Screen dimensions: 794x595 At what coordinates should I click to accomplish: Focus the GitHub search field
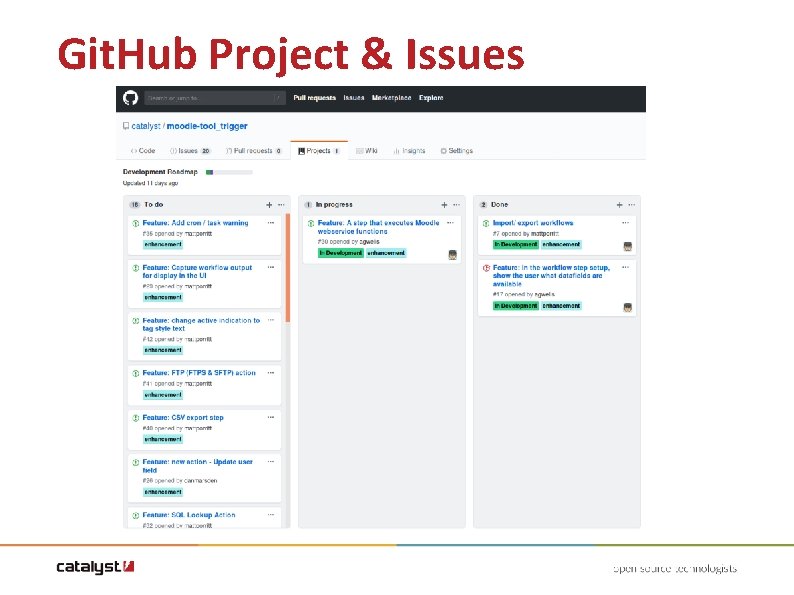coord(215,98)
